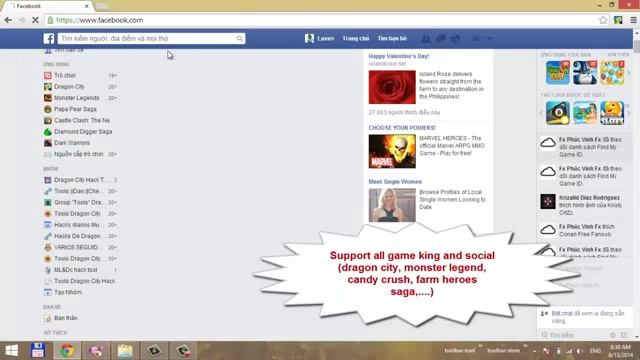
Task: Open the yellow duck Slots game icon
Action: pyautogui.click(x=612, y=113)
